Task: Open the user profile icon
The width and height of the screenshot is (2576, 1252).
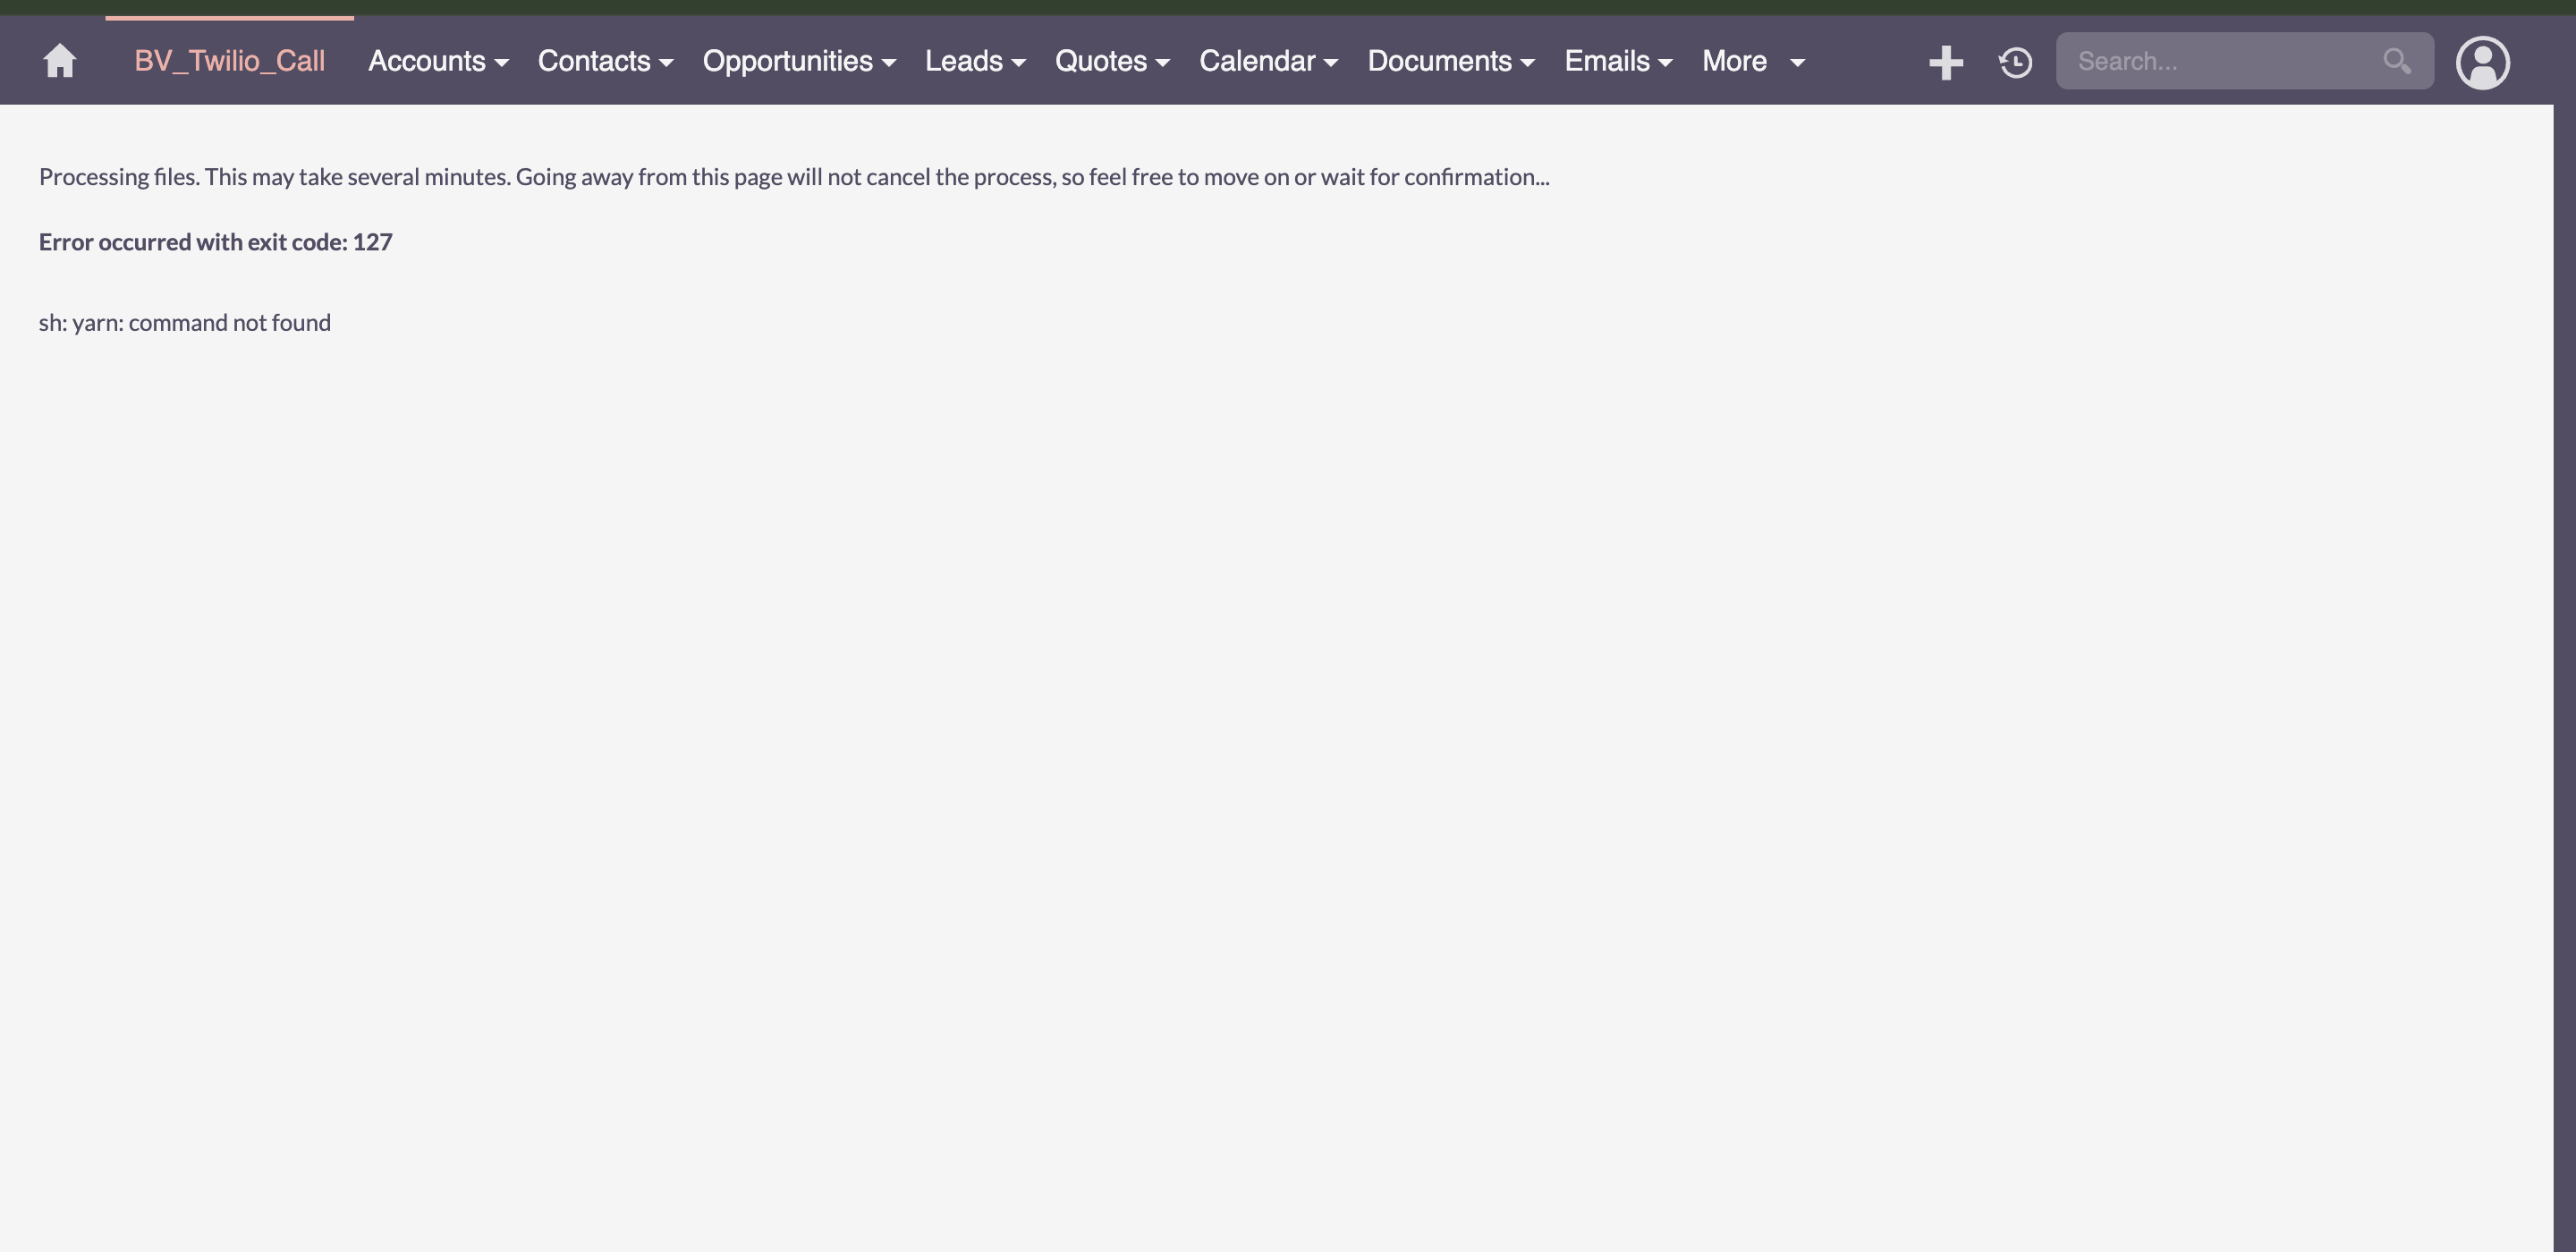Action: 2484,62
